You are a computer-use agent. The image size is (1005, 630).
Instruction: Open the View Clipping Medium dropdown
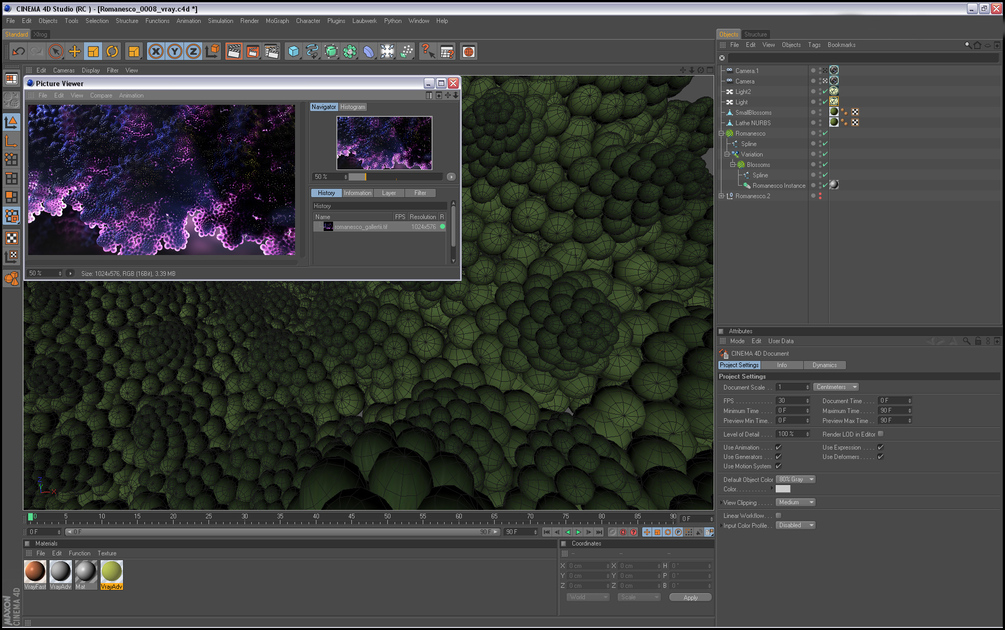click(796, 502)
